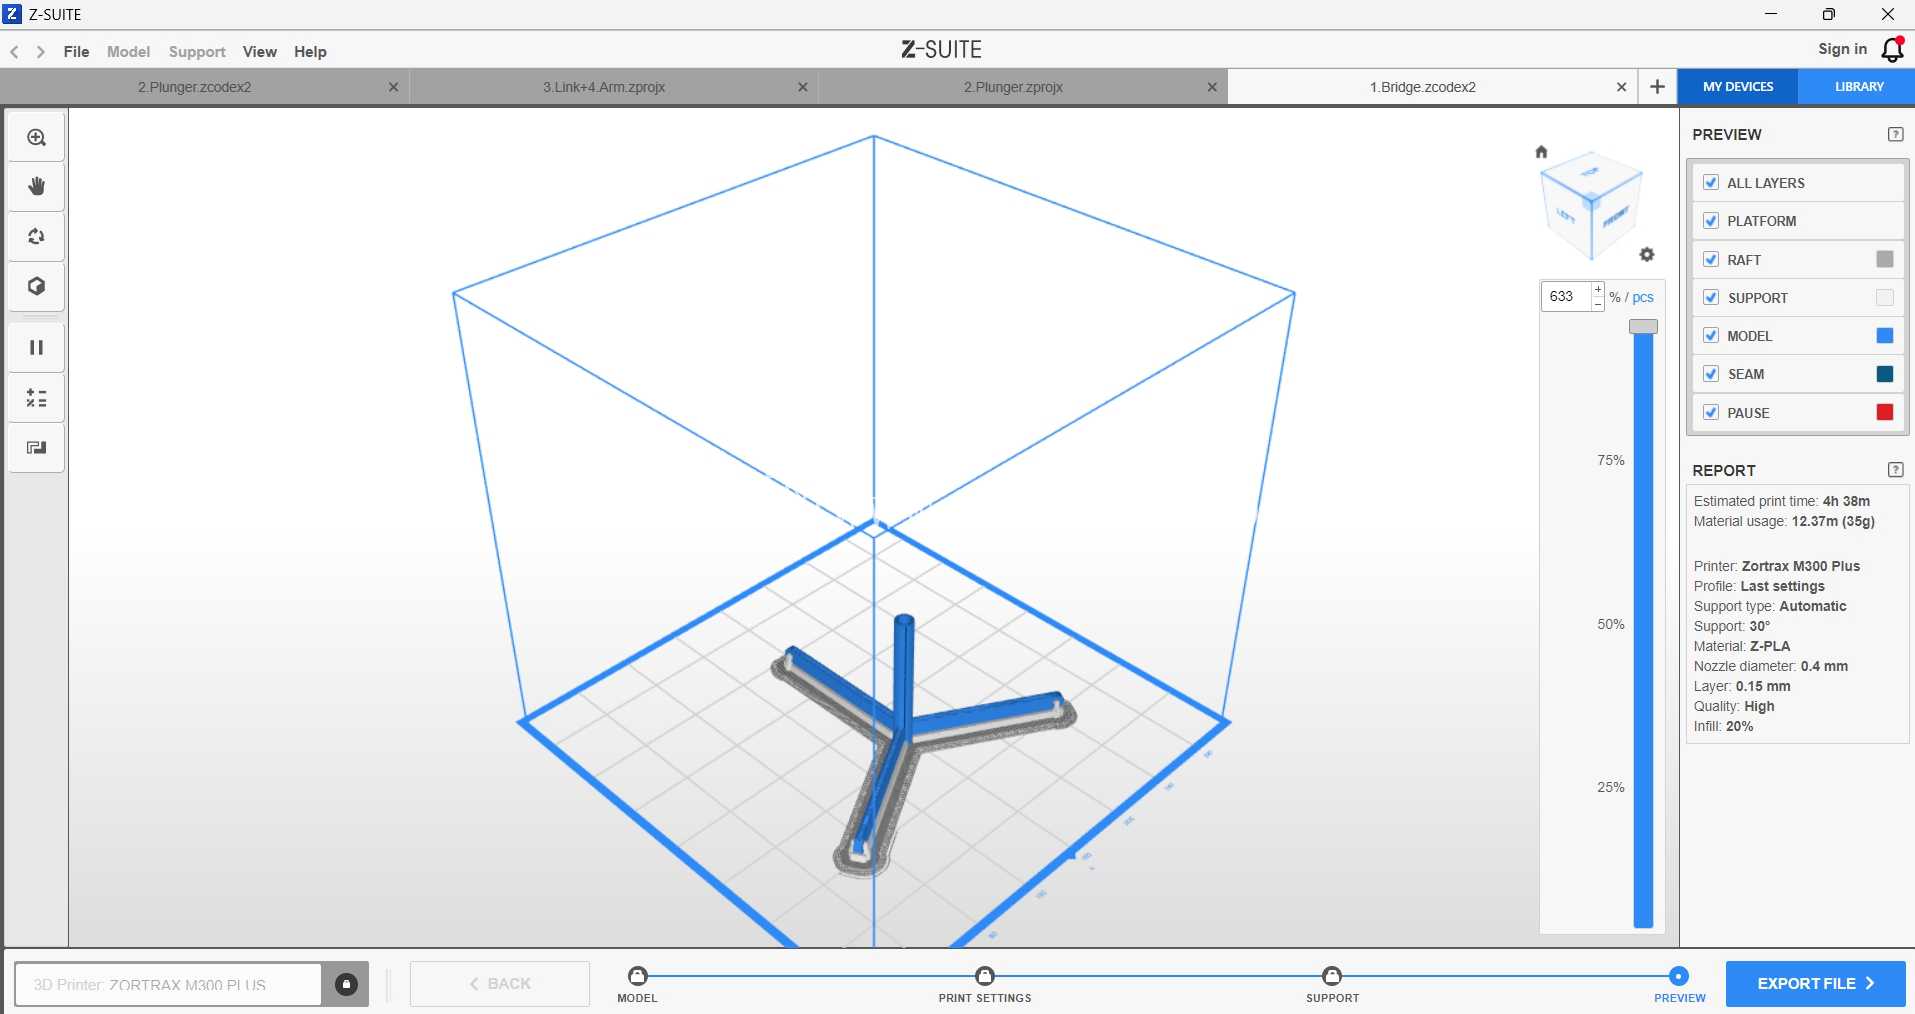Toggle the Platform checkbox
The height and width of the screenshot is (1014, 1915).
[1711, 221]
